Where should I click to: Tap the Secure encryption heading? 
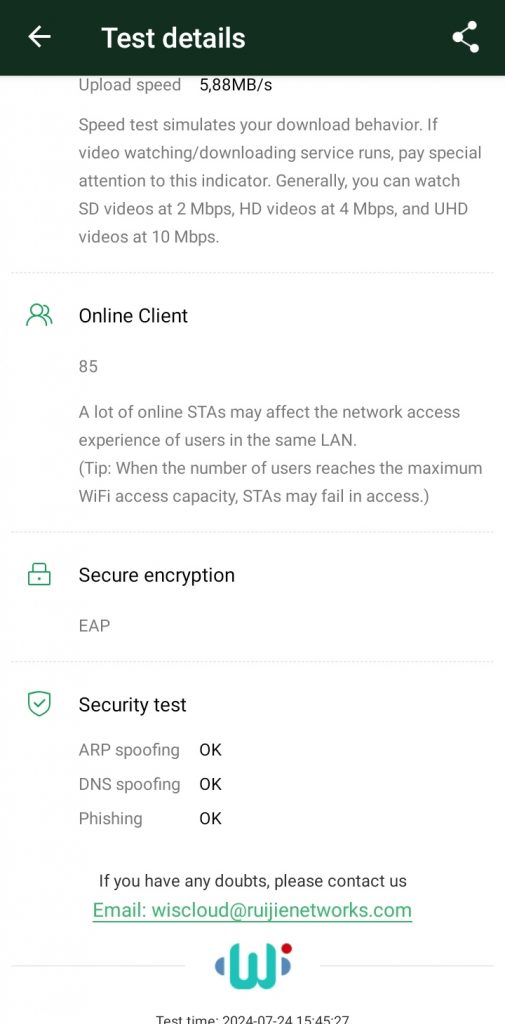(x=157, y=575)
